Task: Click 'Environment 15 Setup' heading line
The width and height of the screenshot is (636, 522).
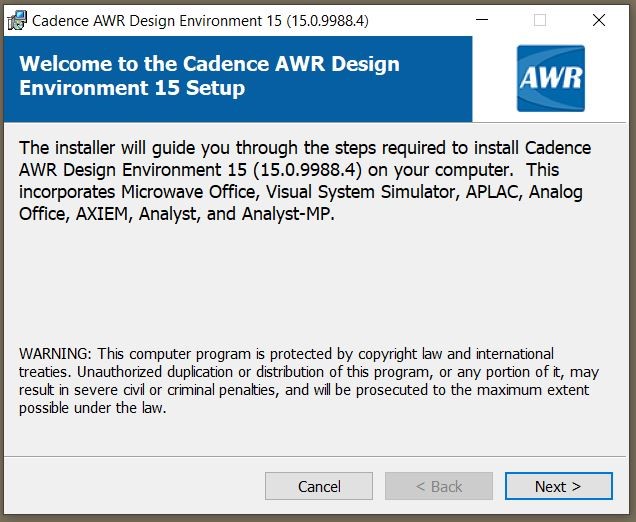Action: pyautogui.click(x=132, y=88)
